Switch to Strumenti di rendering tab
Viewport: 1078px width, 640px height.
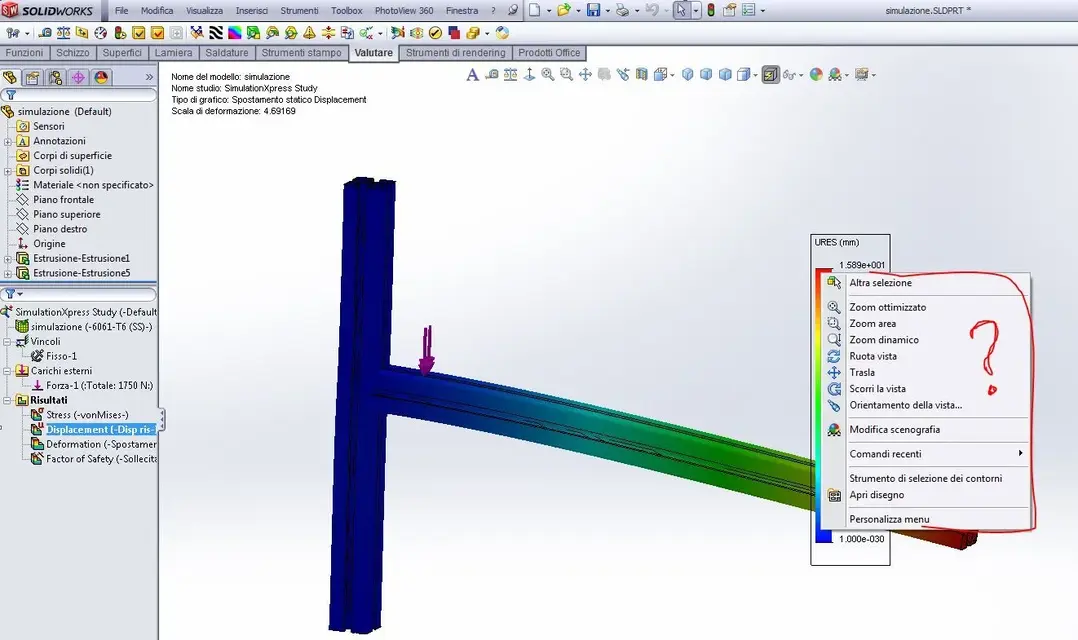point(455,53)
